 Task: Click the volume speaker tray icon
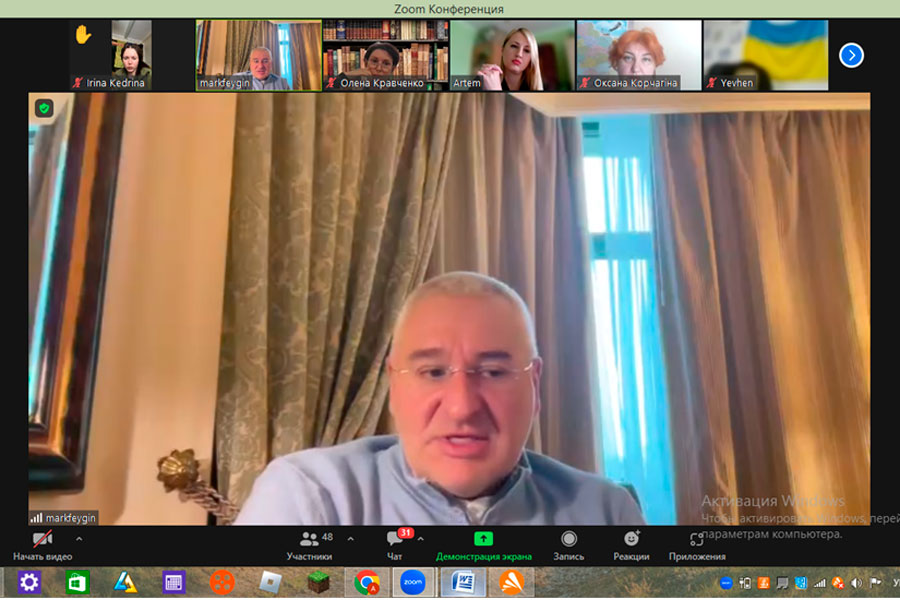click(x=856, y=583)
